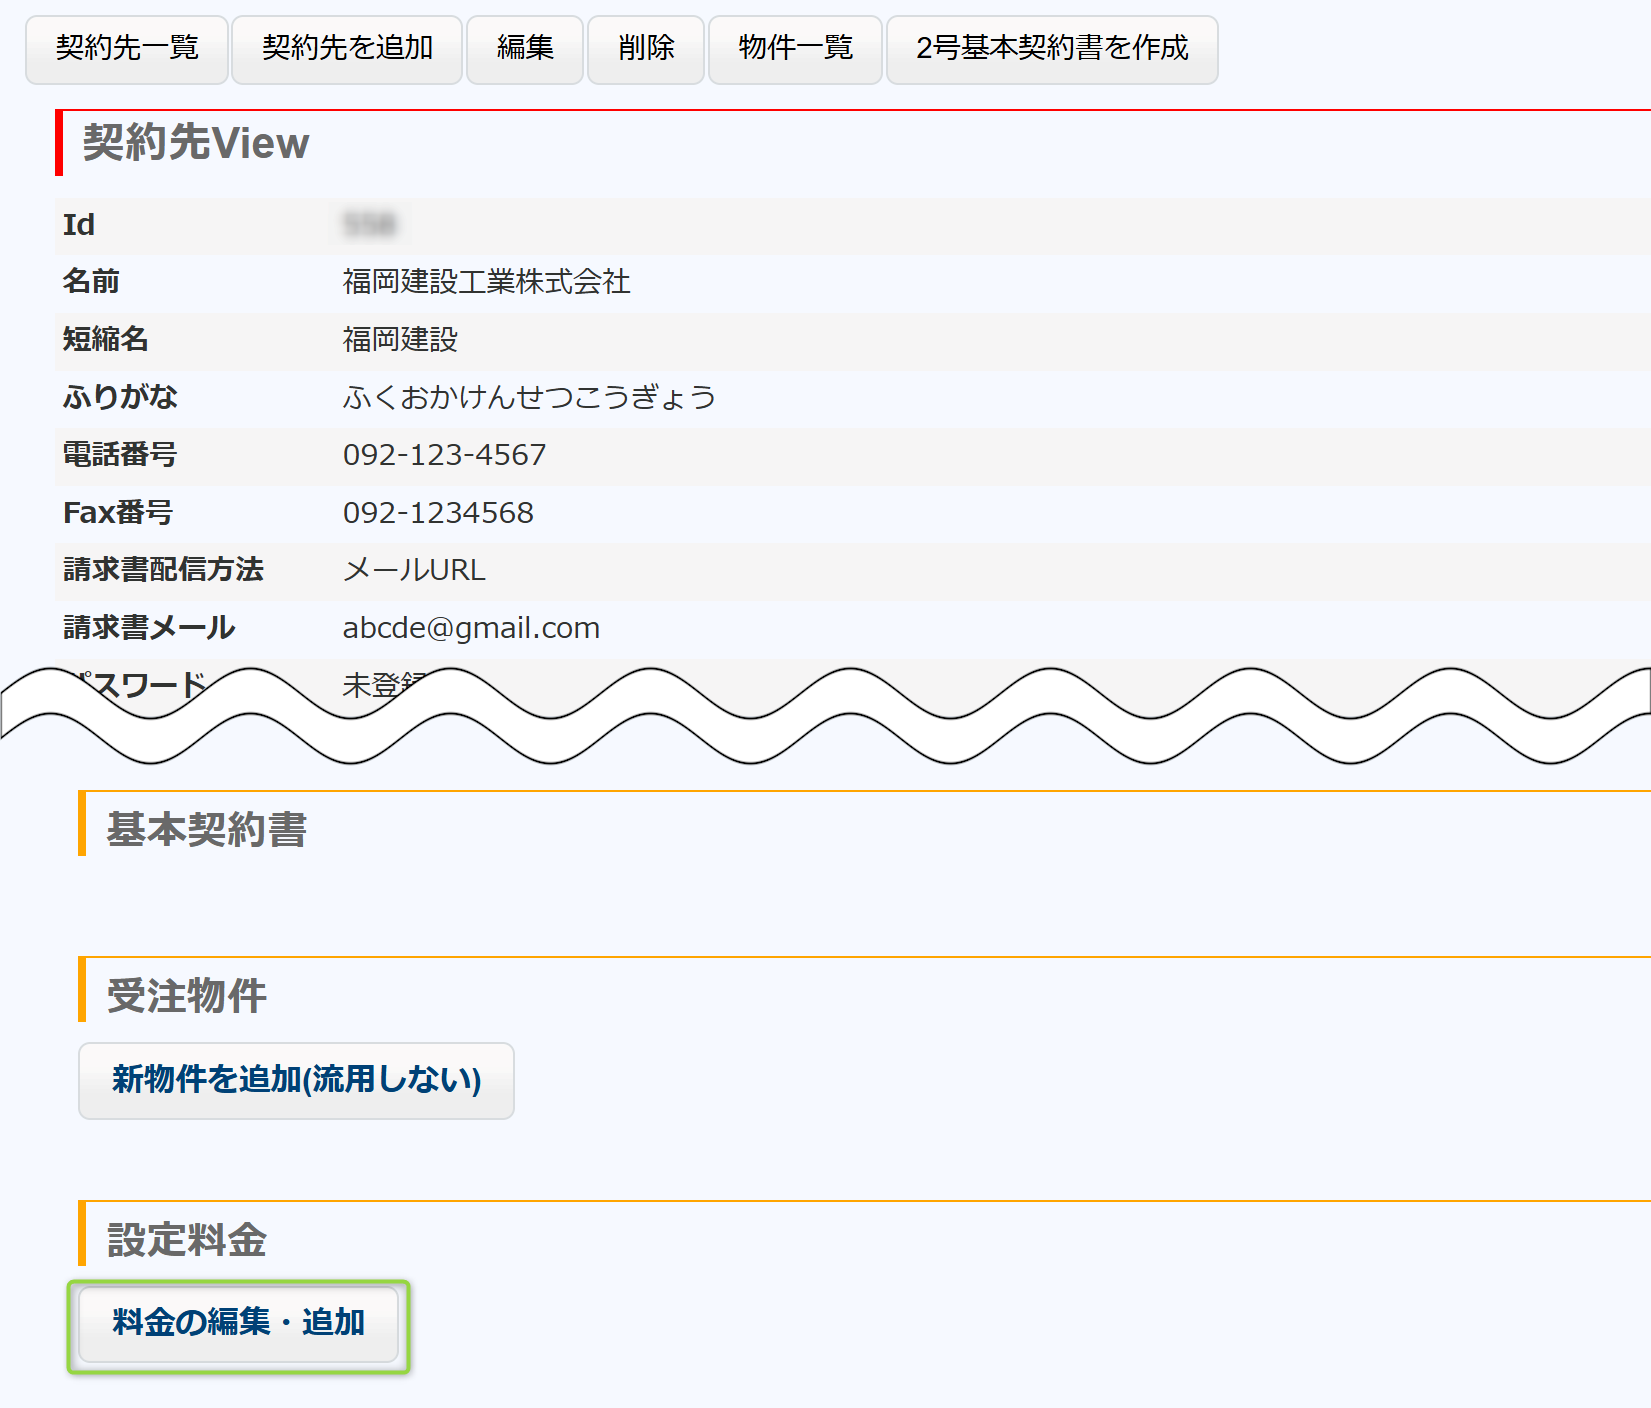Click the 設定料金 section heading
1651x1408 pixels.
[x=187, y=1240]
